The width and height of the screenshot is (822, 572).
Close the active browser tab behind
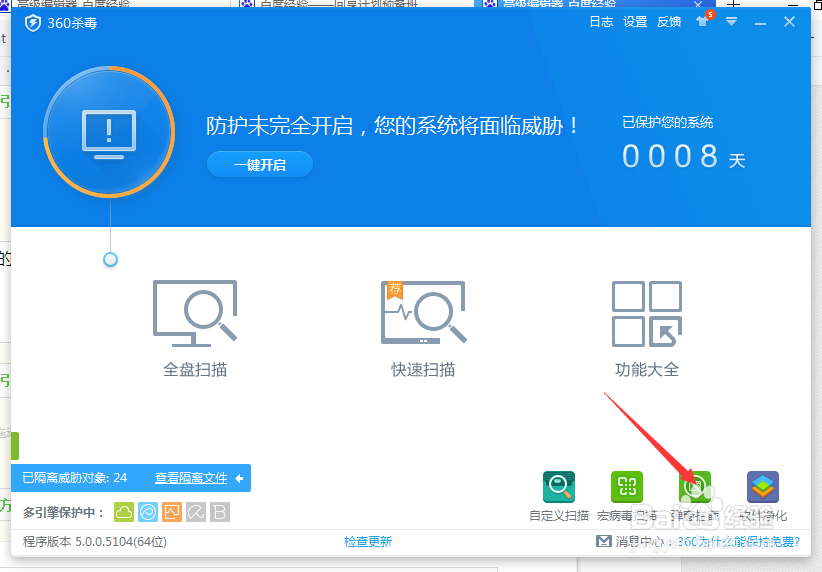point(698,4)
